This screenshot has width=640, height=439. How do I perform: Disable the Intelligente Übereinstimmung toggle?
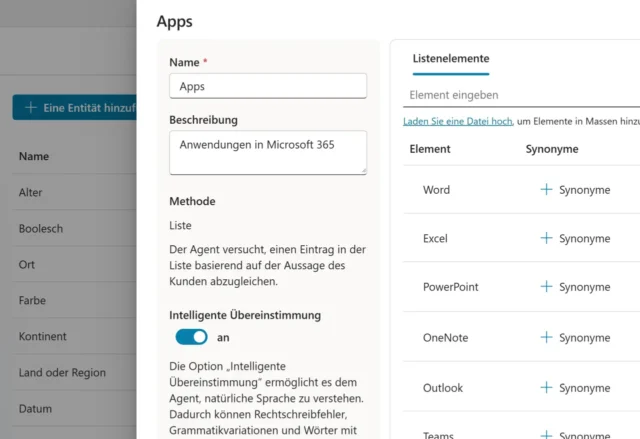191,337
